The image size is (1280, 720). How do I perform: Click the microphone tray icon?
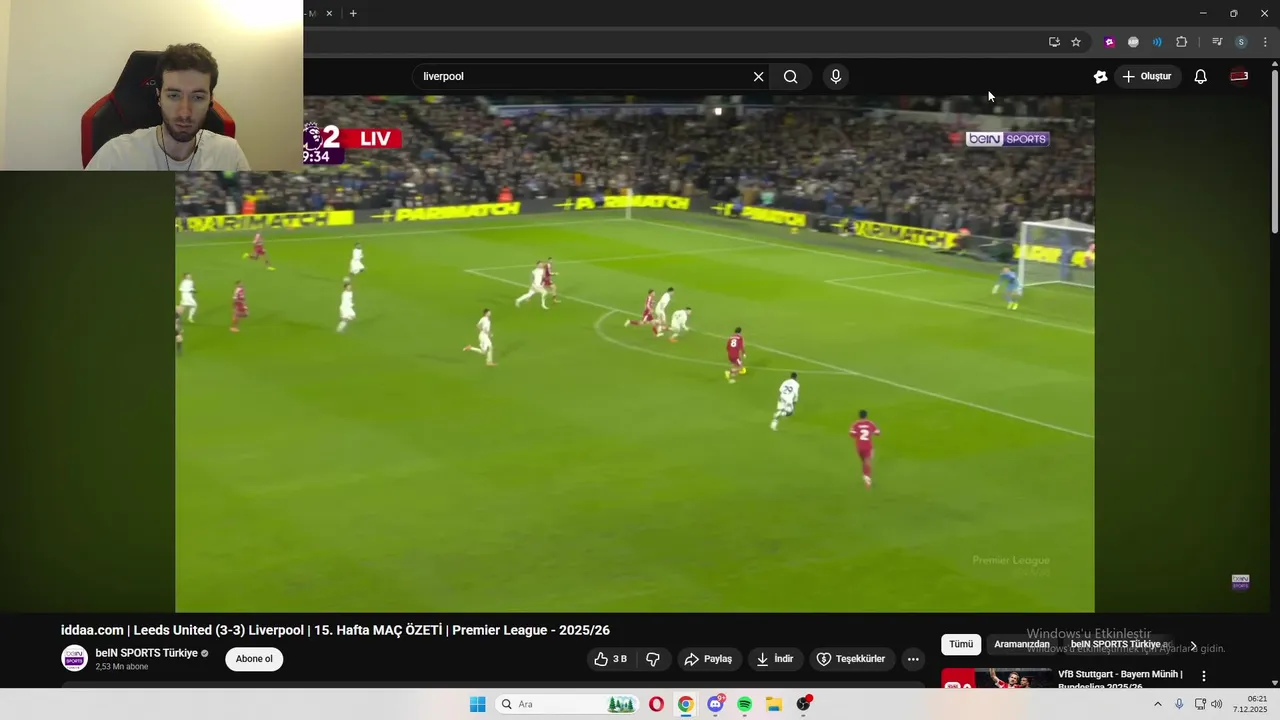click(1179, 704)
